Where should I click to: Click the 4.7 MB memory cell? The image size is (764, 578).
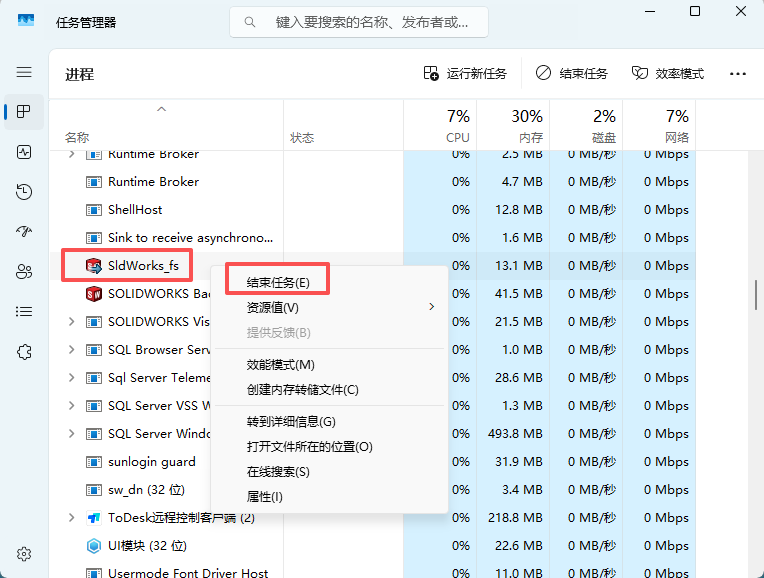(x=513, y=182)
